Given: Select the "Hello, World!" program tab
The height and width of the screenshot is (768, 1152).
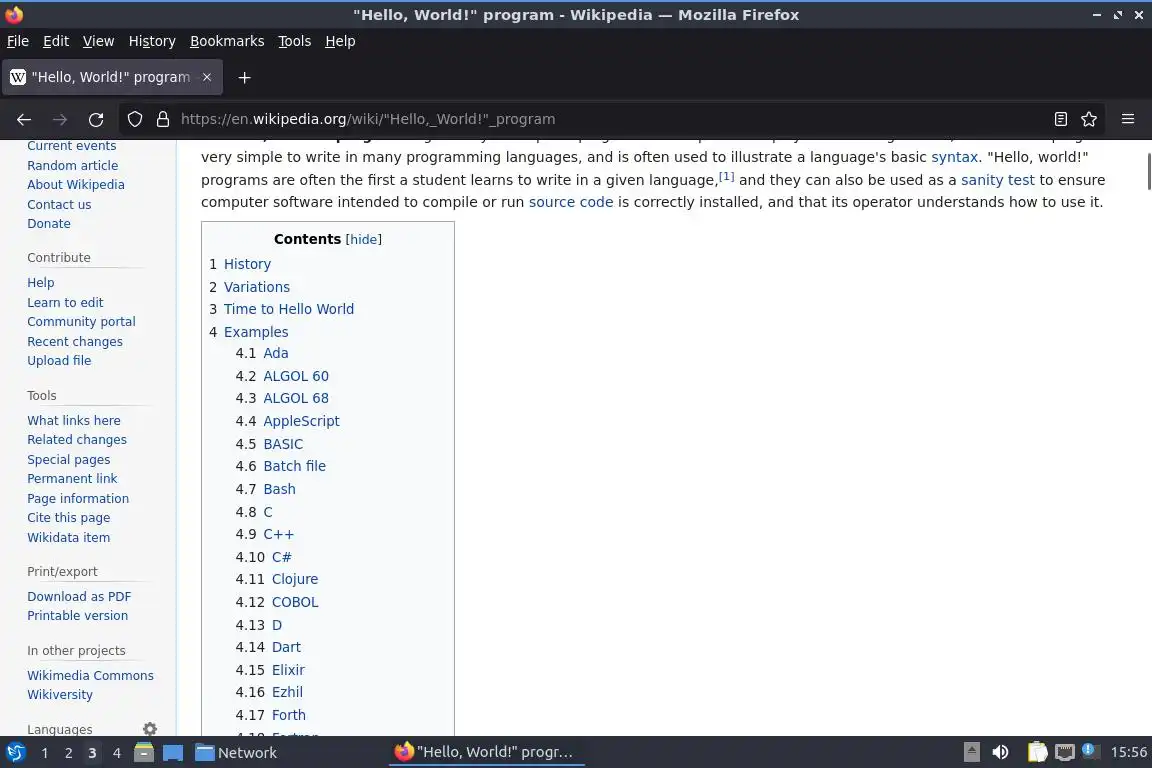Looking at the screenshot, I should point(112,77).
